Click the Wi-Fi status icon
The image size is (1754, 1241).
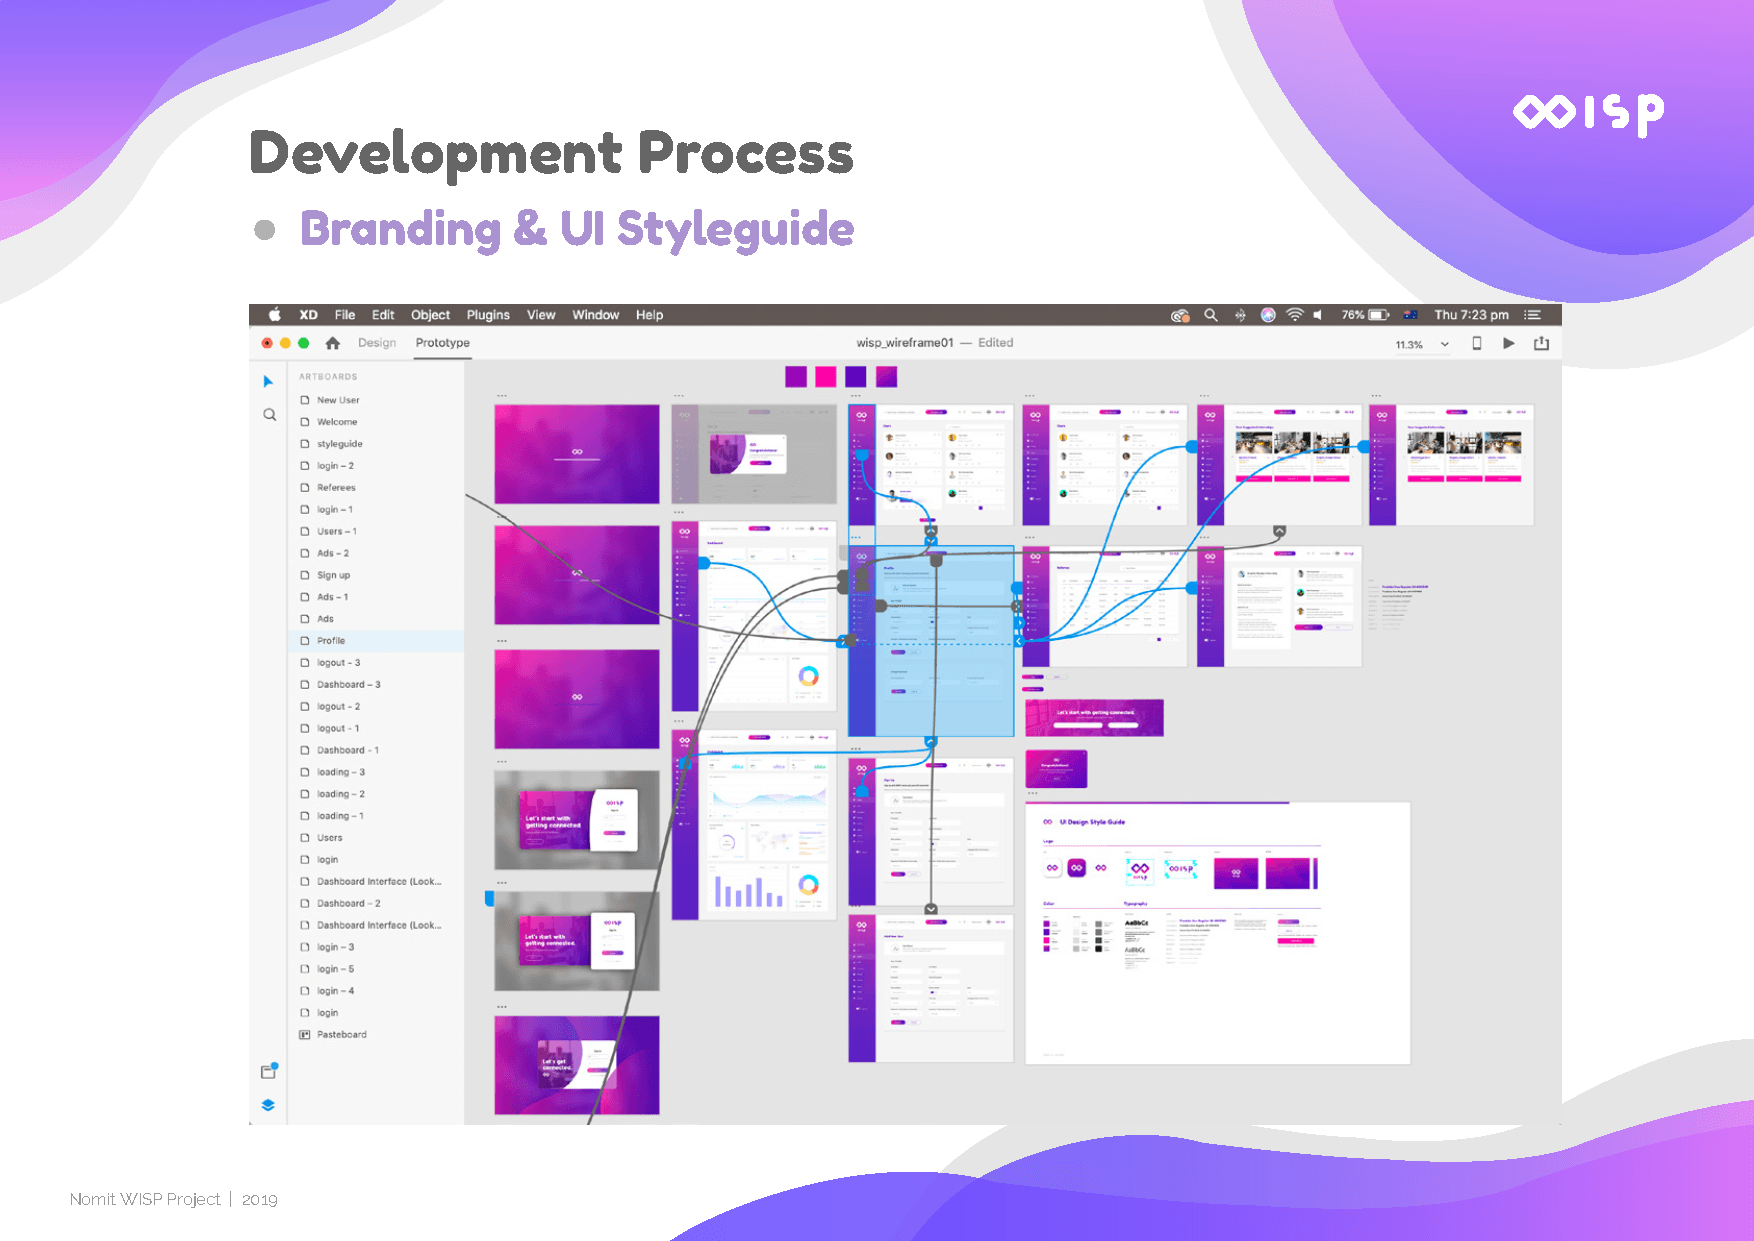point(1294,315)
